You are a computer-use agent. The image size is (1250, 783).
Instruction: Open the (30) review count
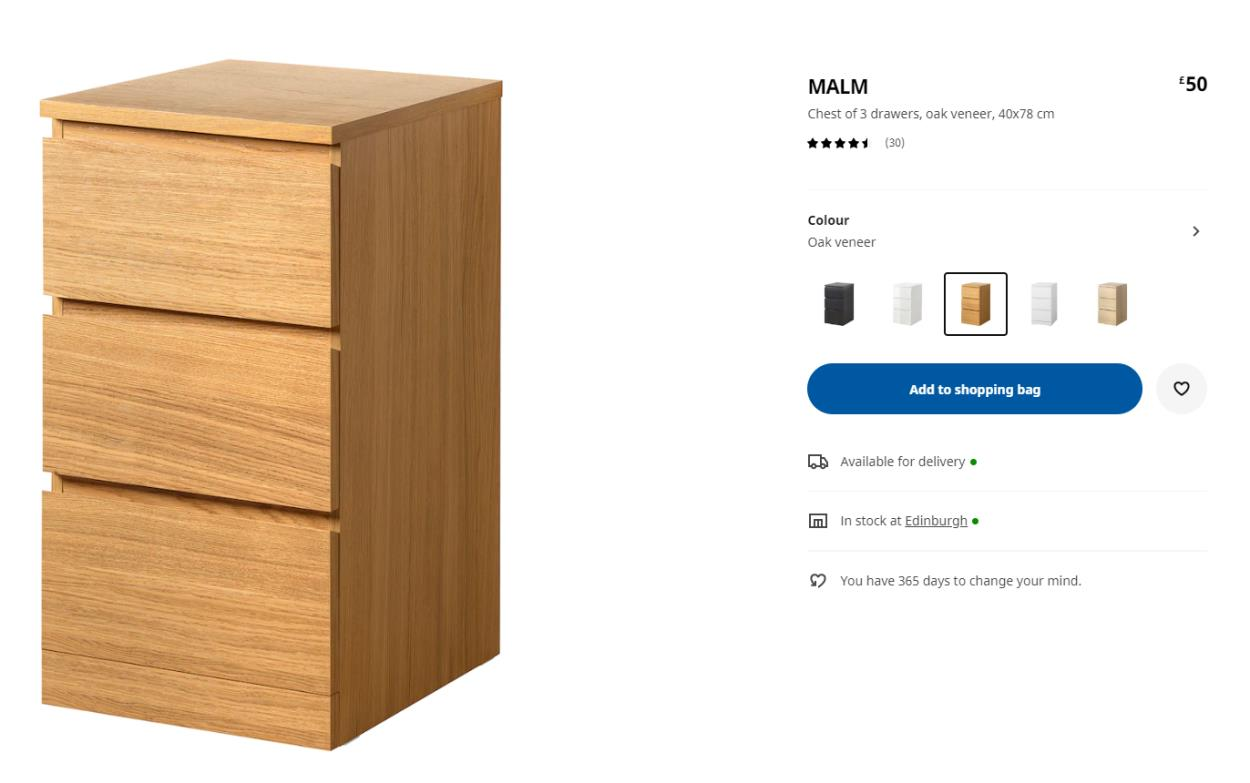(894, 143)
